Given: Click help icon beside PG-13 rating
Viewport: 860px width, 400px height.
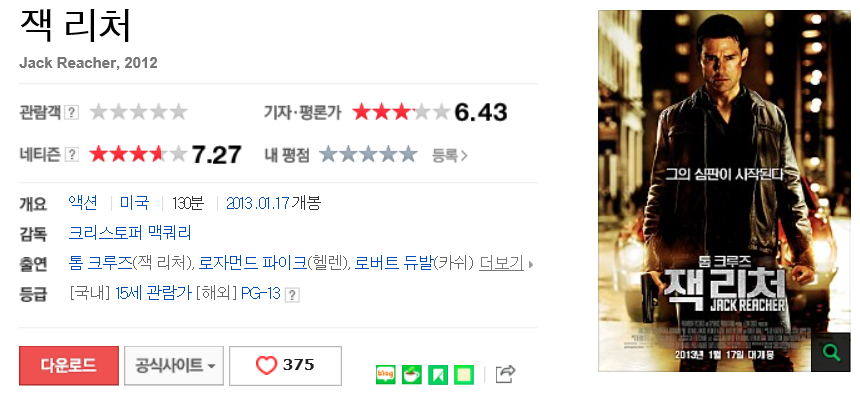Looking at the screenshot, I should (x=292, y=295).
